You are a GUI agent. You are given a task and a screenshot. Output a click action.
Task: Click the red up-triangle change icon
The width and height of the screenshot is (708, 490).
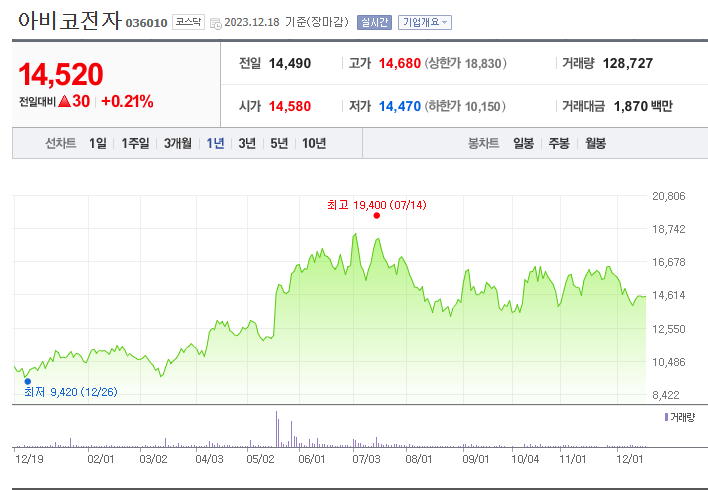pyautogui.click(x=64, y=101)
